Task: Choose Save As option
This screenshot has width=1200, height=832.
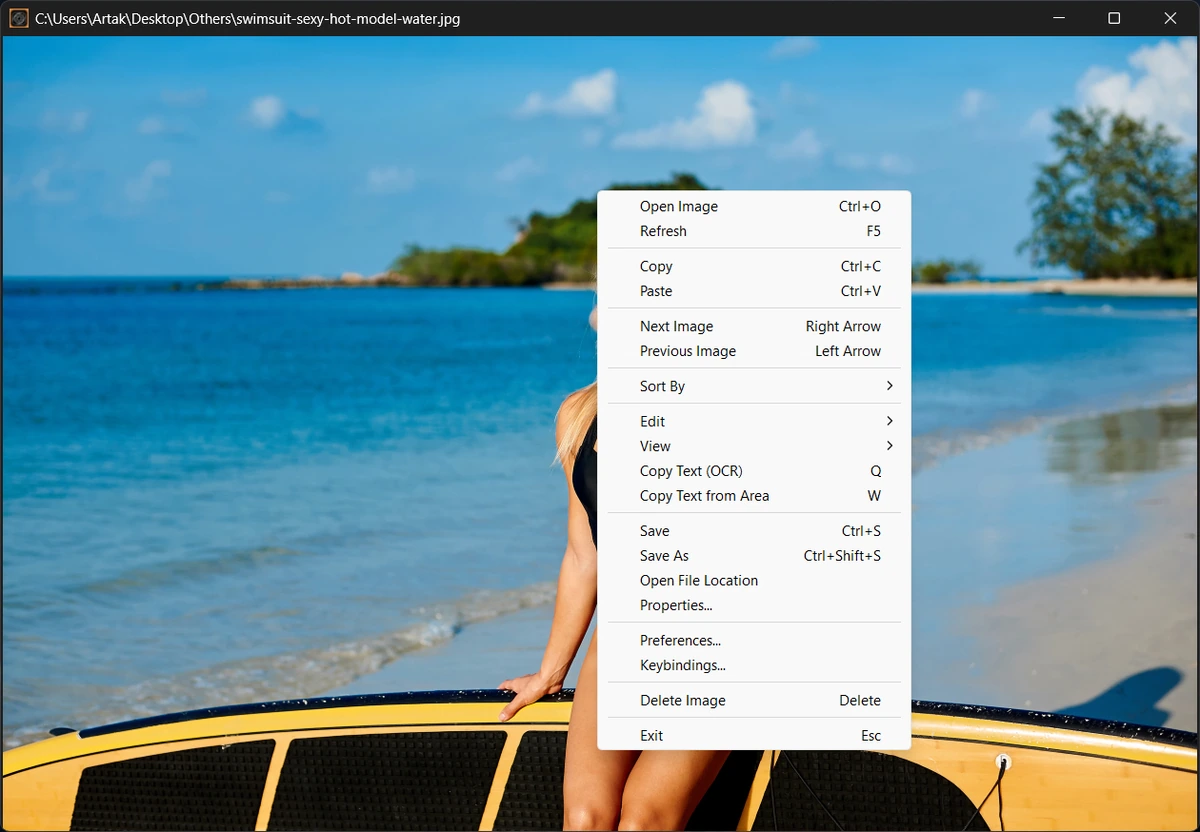Action: tap(754, 556)
